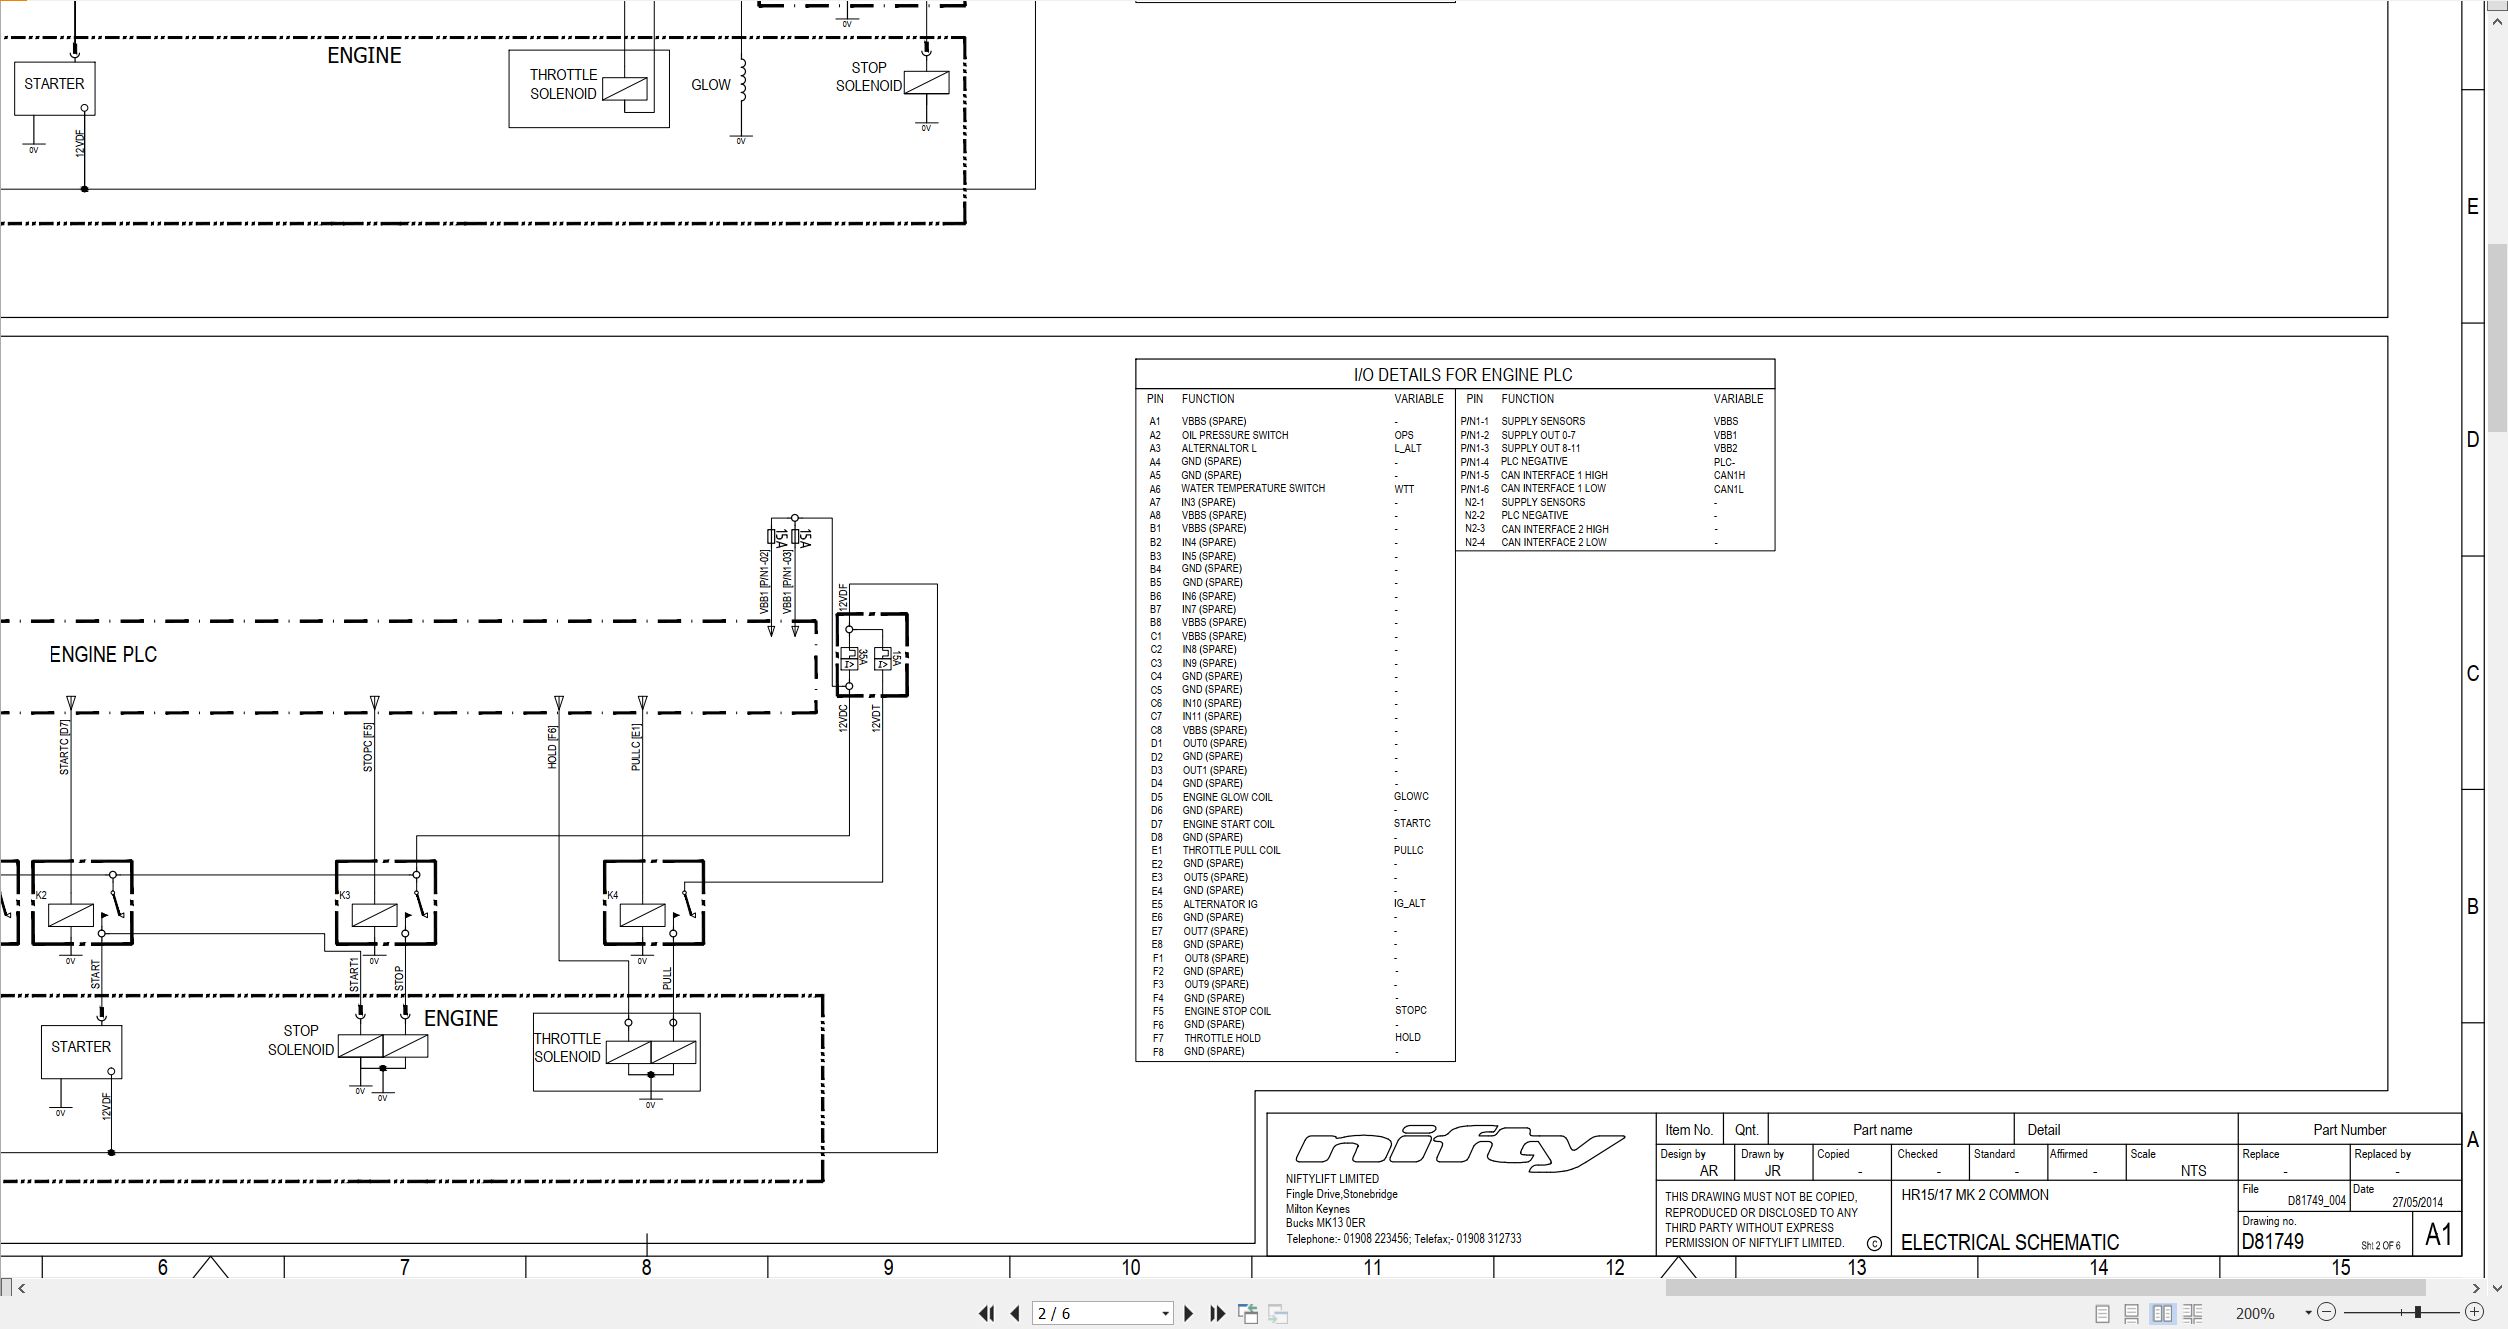
Task: Switch to continuous facing pages view
Action: (x=2192, y=1313)
